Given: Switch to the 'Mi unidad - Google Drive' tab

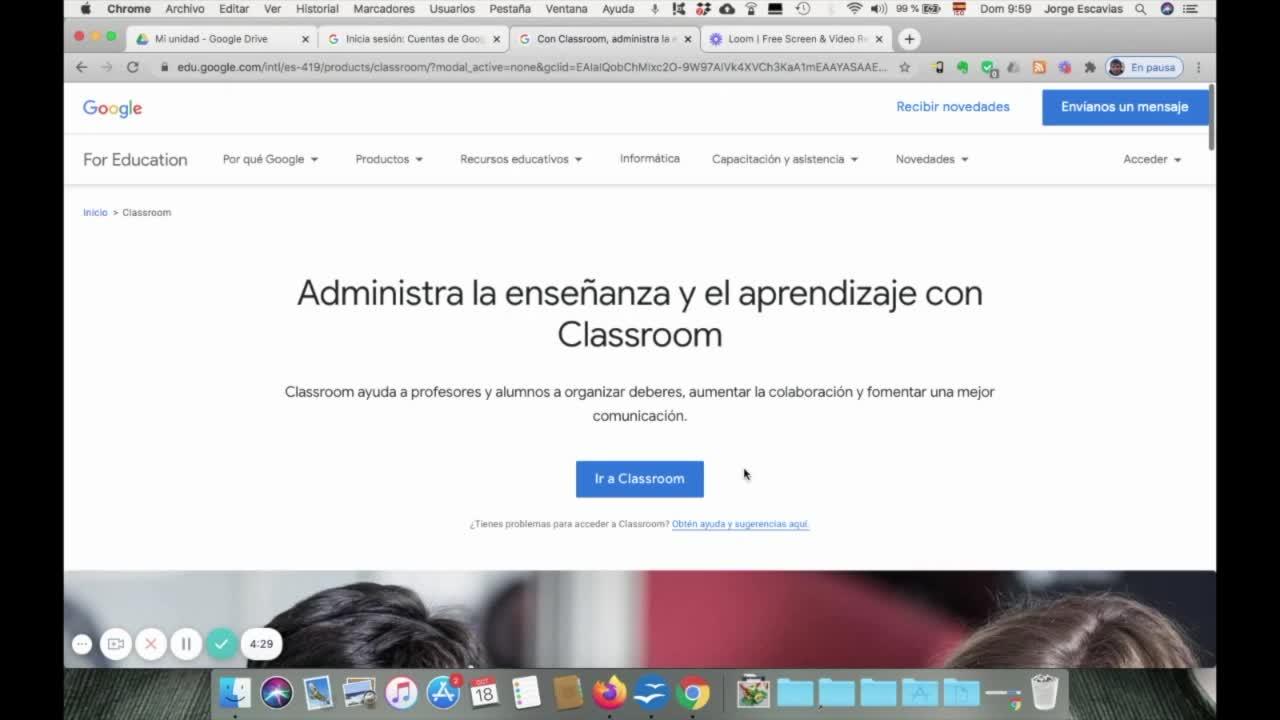Looking at the screenshot, I should click(220, 39).
